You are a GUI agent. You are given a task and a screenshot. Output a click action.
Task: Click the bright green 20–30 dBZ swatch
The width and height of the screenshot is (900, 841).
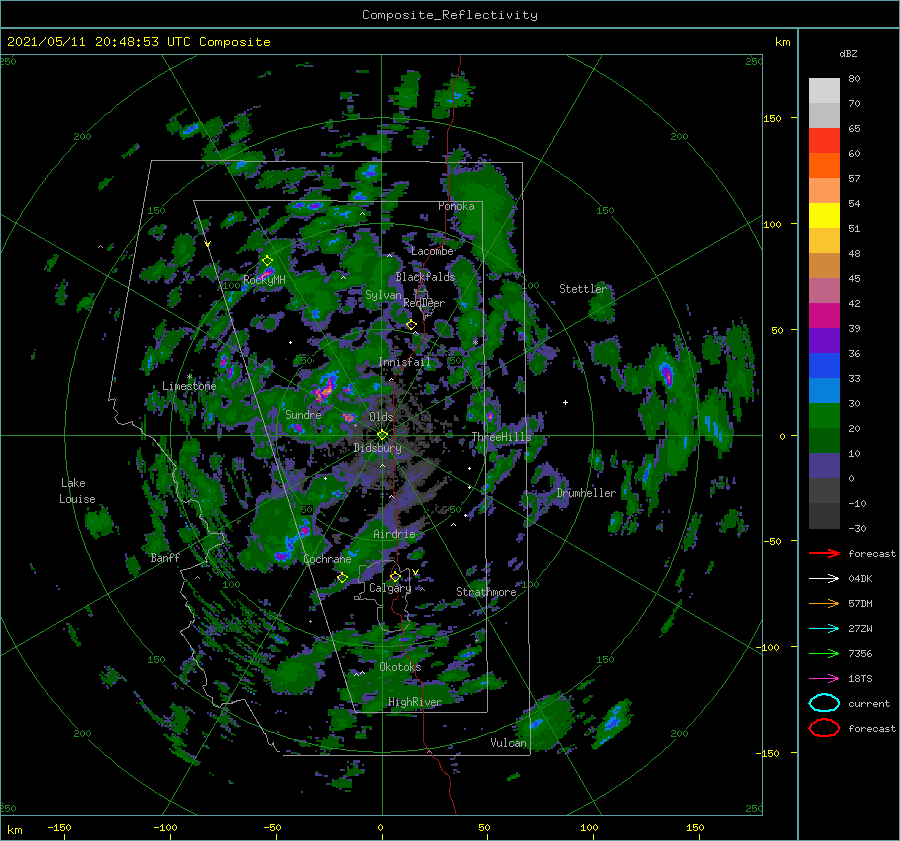824,416
